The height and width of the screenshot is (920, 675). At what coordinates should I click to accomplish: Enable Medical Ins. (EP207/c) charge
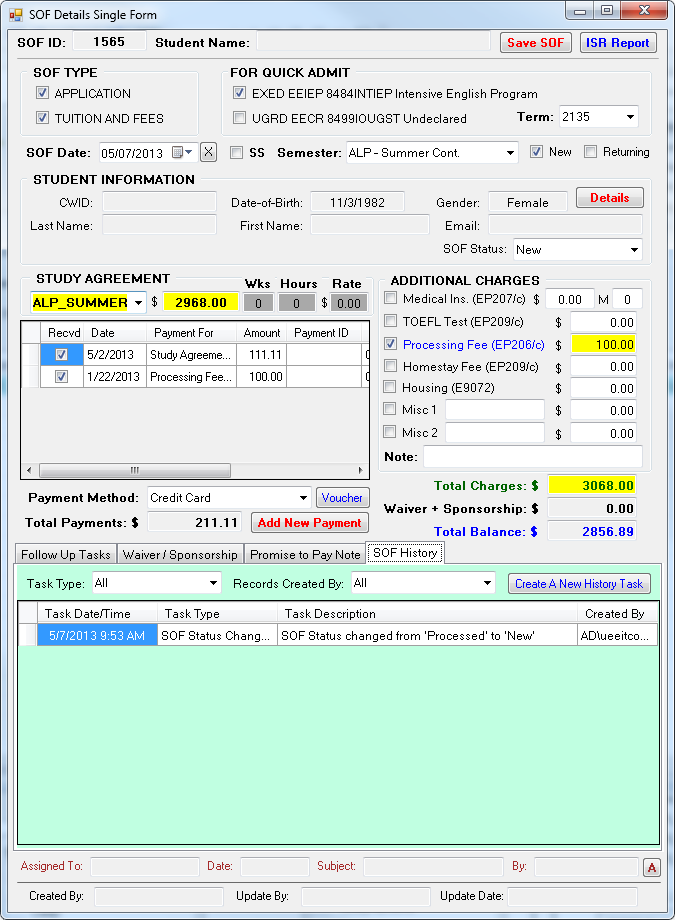[390, 298]
